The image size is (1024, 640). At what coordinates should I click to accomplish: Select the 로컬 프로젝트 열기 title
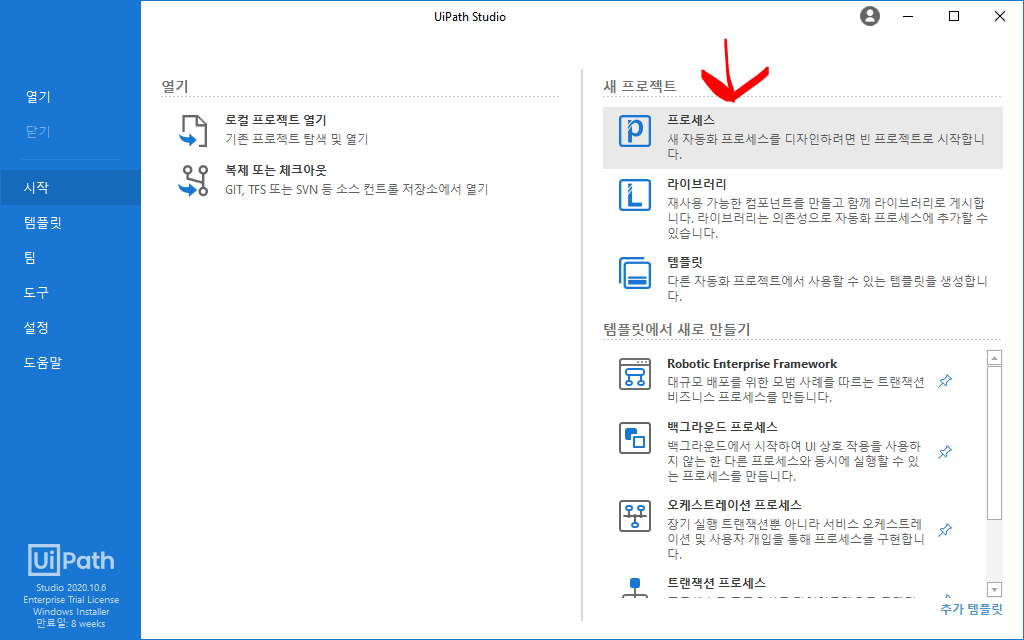tap(276, 120)
